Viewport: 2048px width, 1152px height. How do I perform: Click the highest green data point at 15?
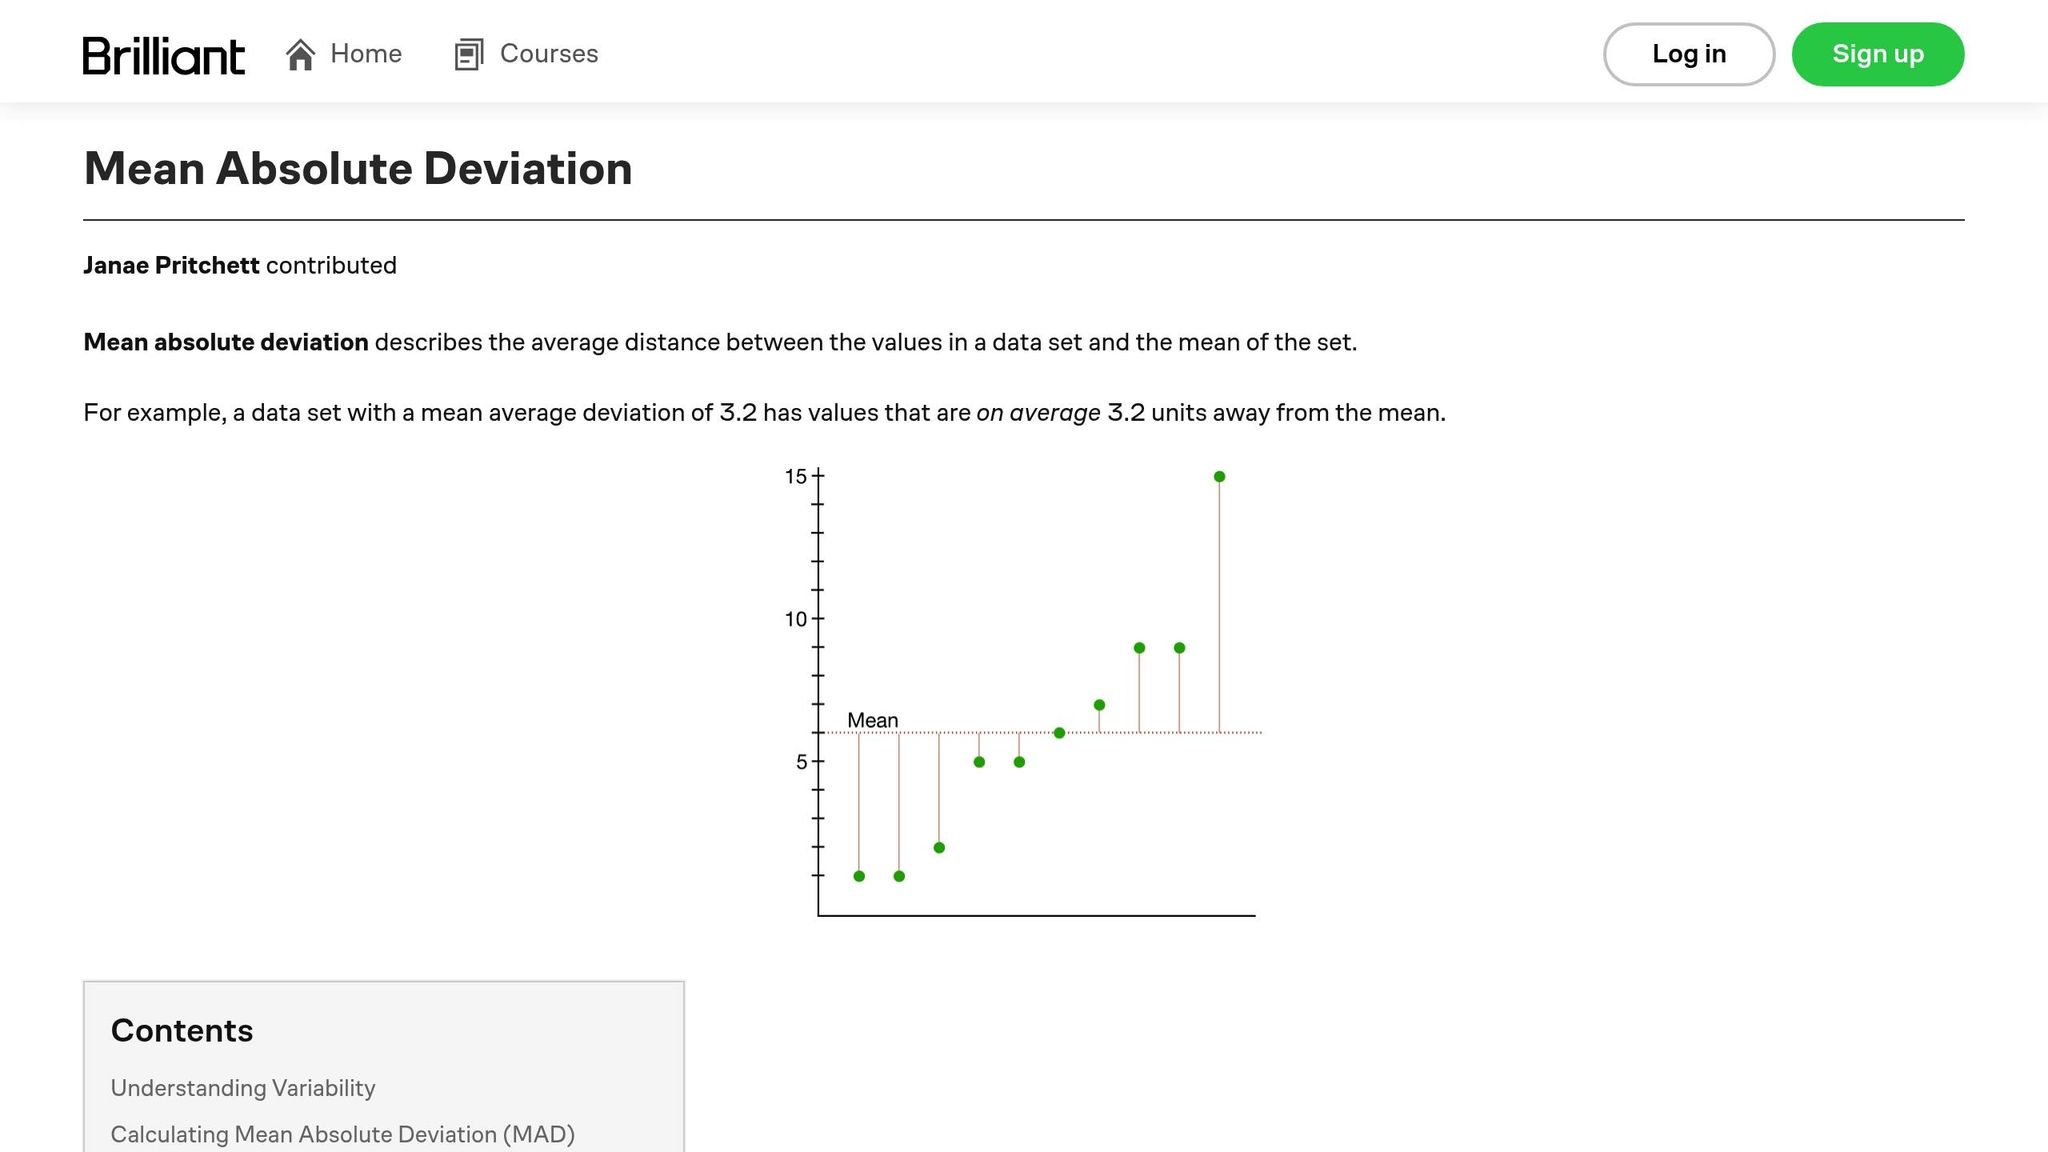click(x=1219, y=477)
